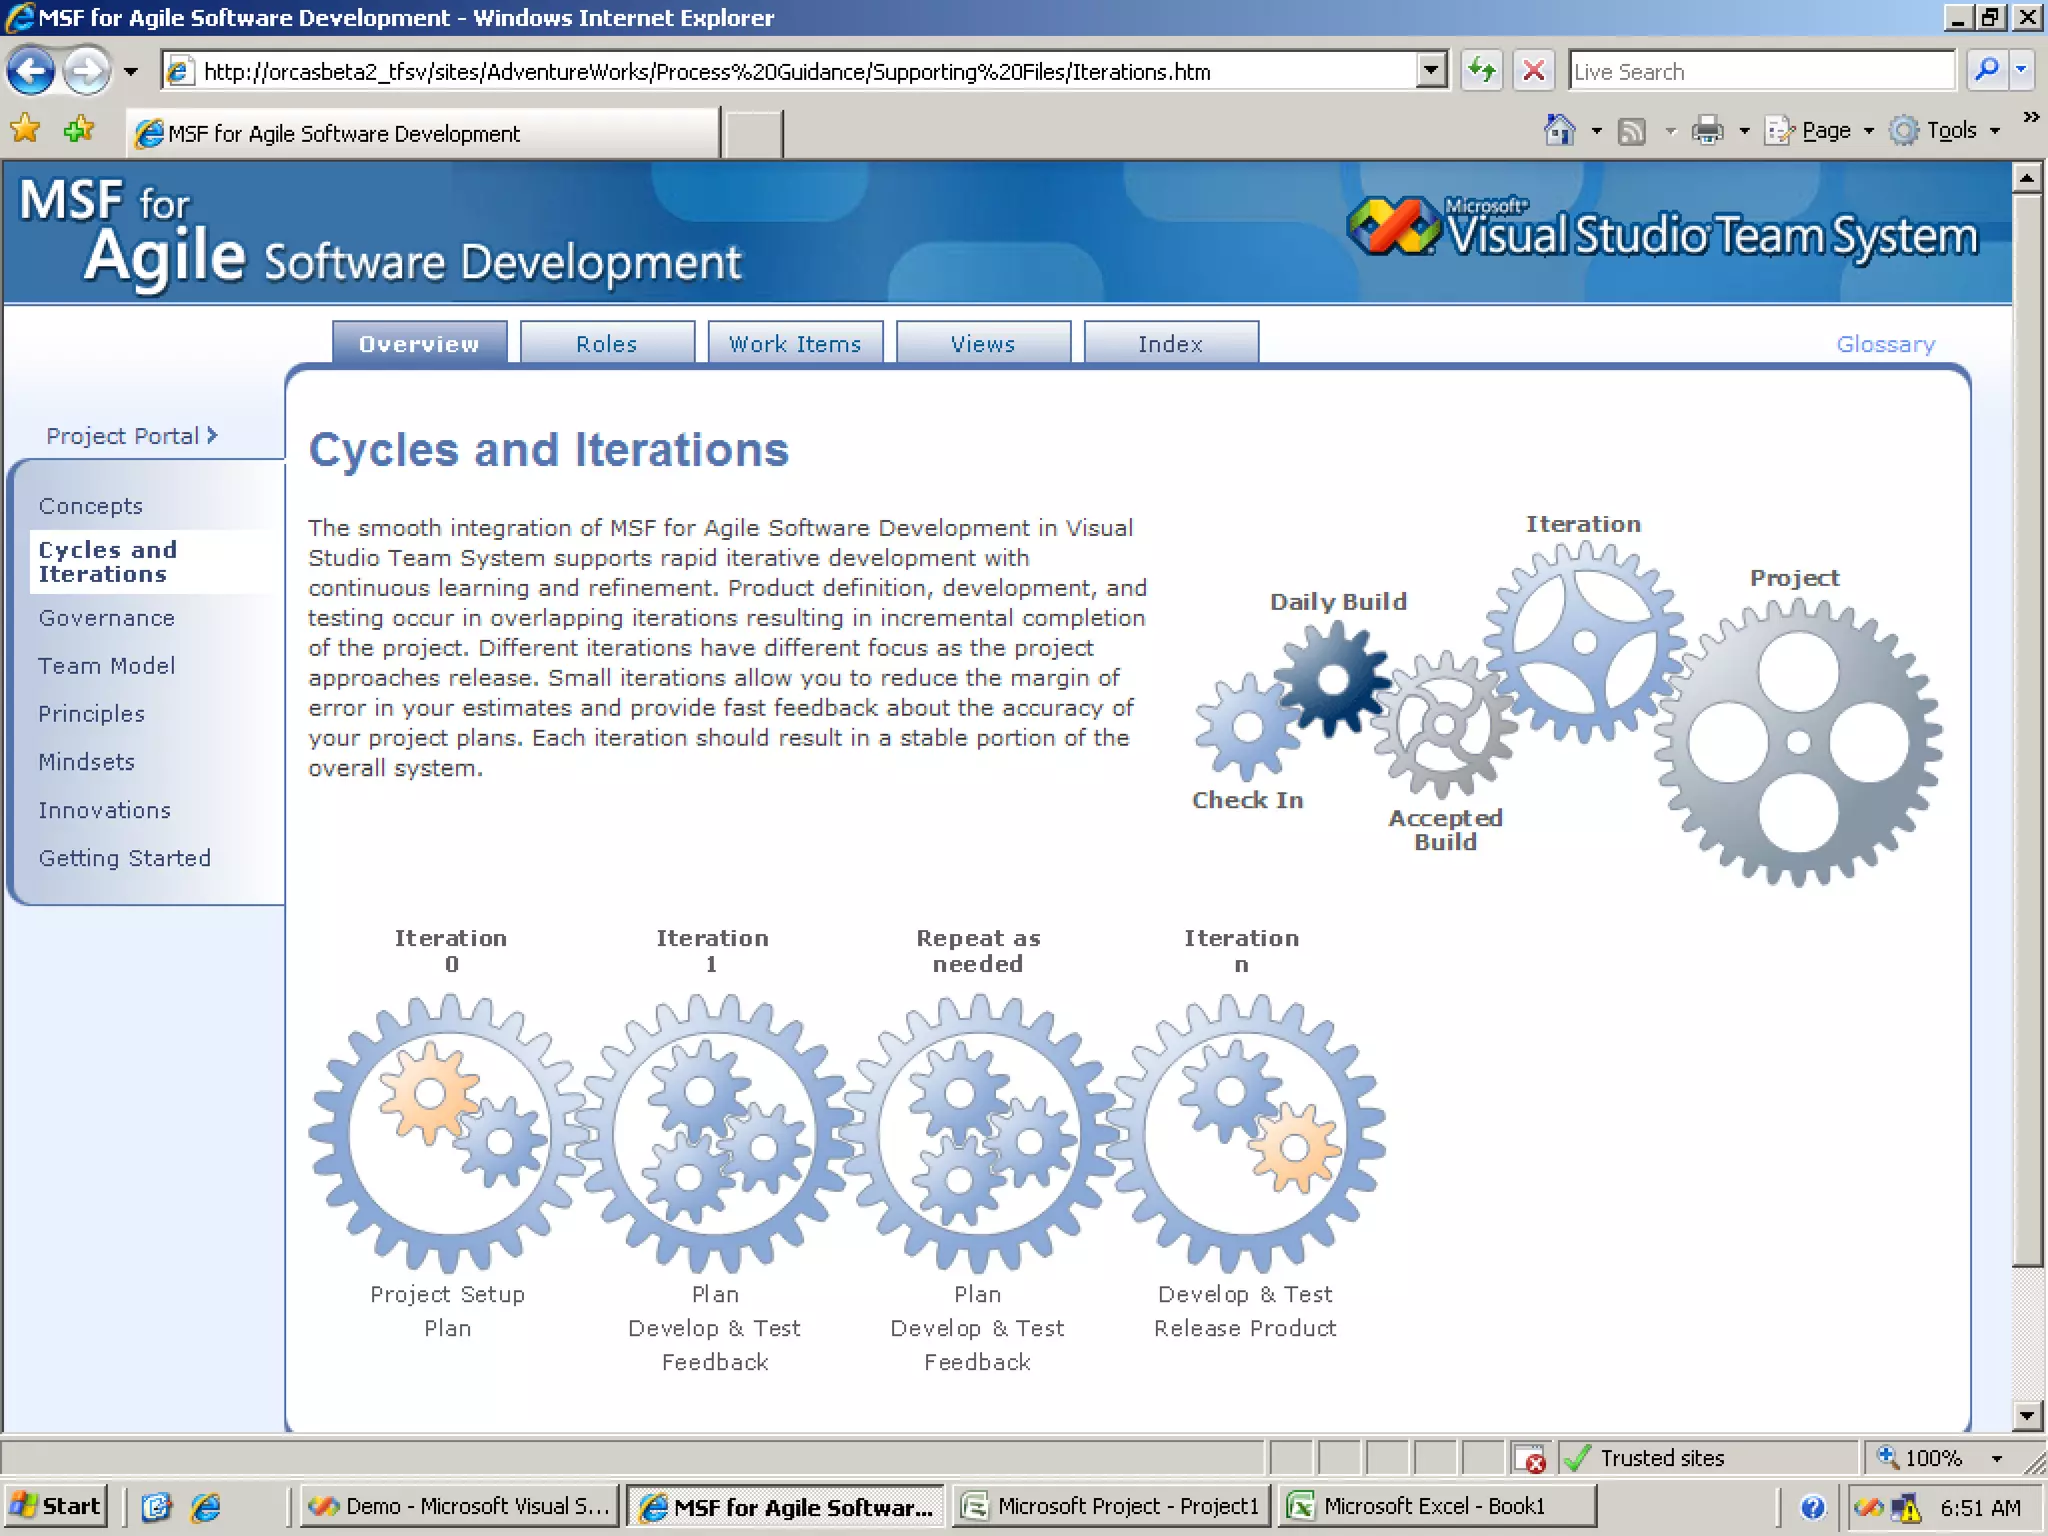
Task: Click the Home toolbar icon
Action: pos(1559,131)
